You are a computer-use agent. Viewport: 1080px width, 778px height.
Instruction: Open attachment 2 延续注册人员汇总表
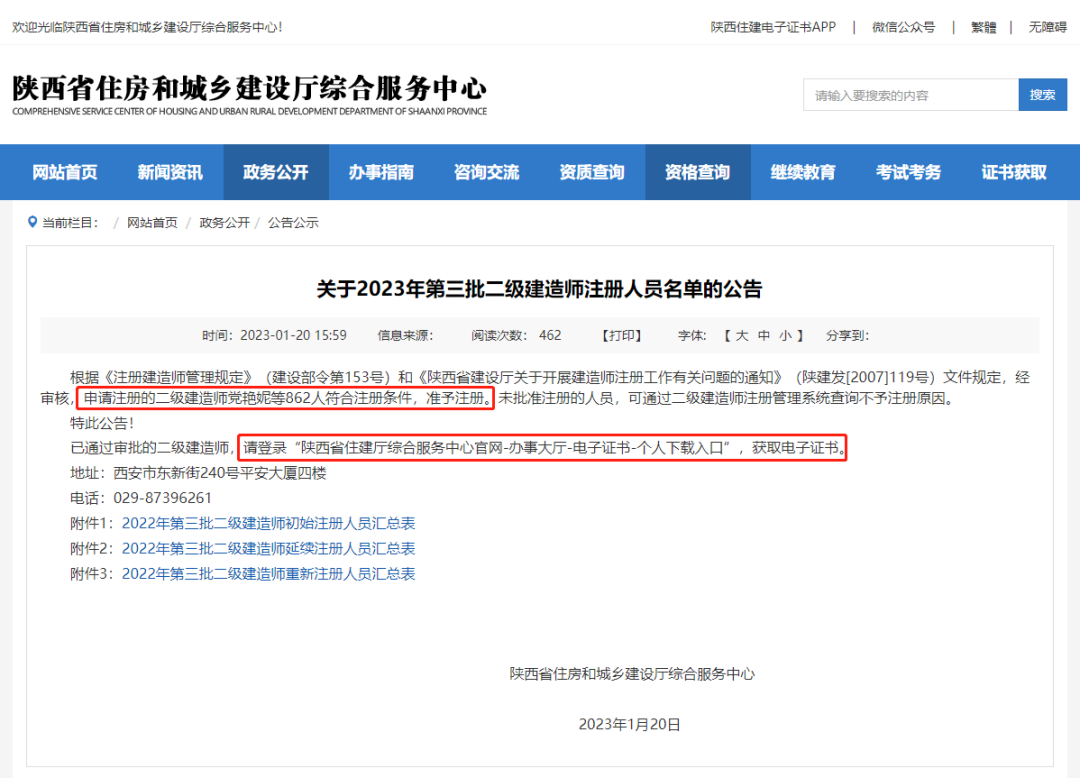[x=268, y=548]
